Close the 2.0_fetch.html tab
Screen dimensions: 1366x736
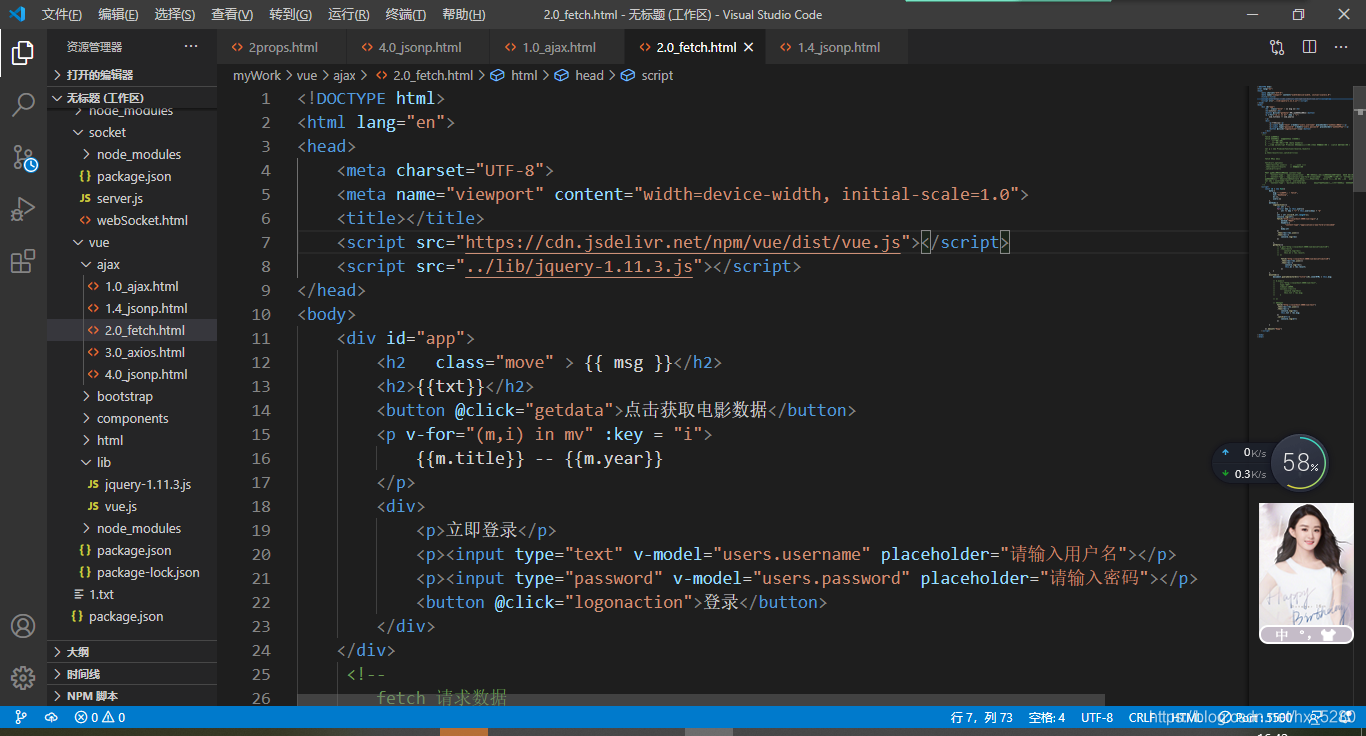(x=748, y=47)
